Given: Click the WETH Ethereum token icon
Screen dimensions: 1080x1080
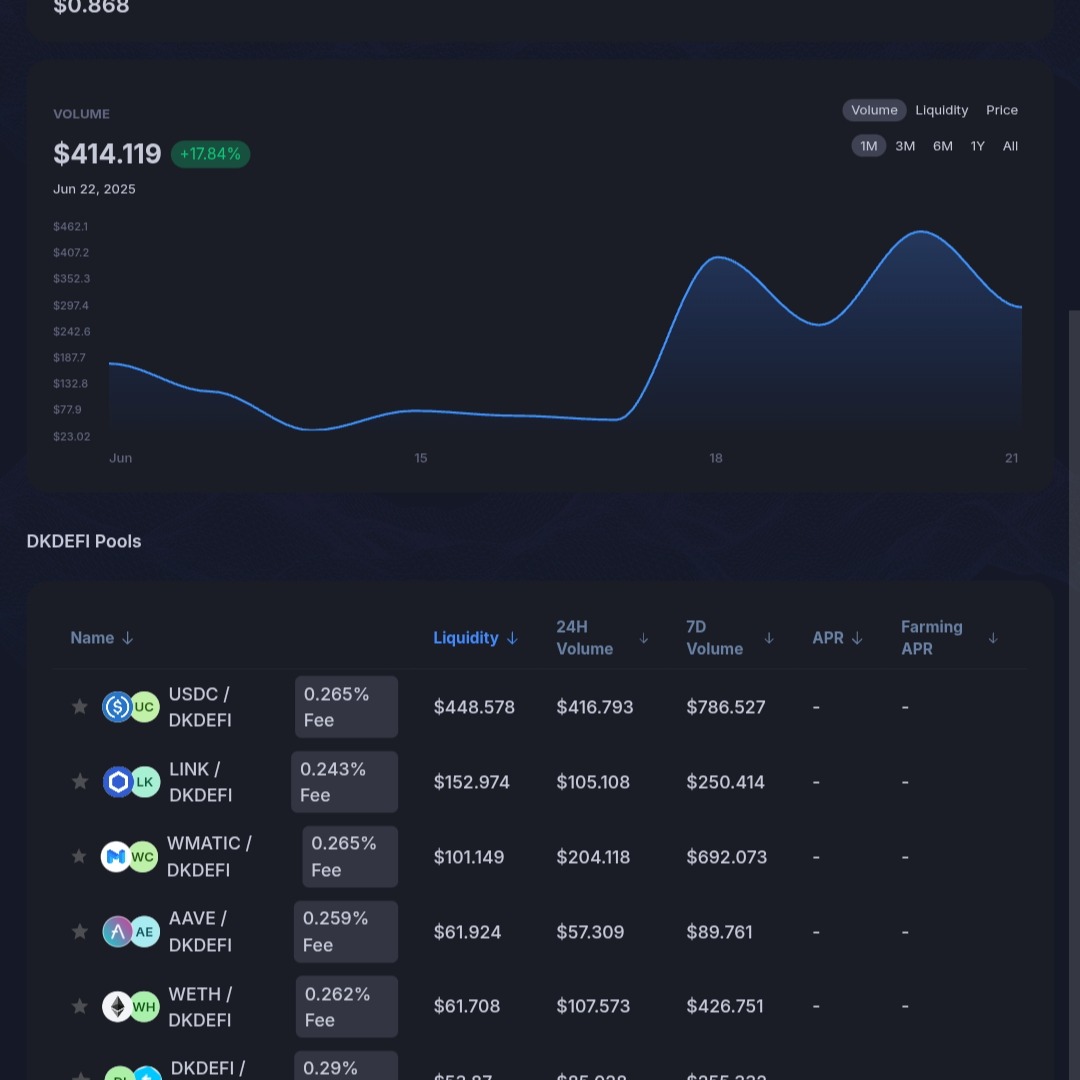Looking at the screenshot, I should click(117, 1006).
